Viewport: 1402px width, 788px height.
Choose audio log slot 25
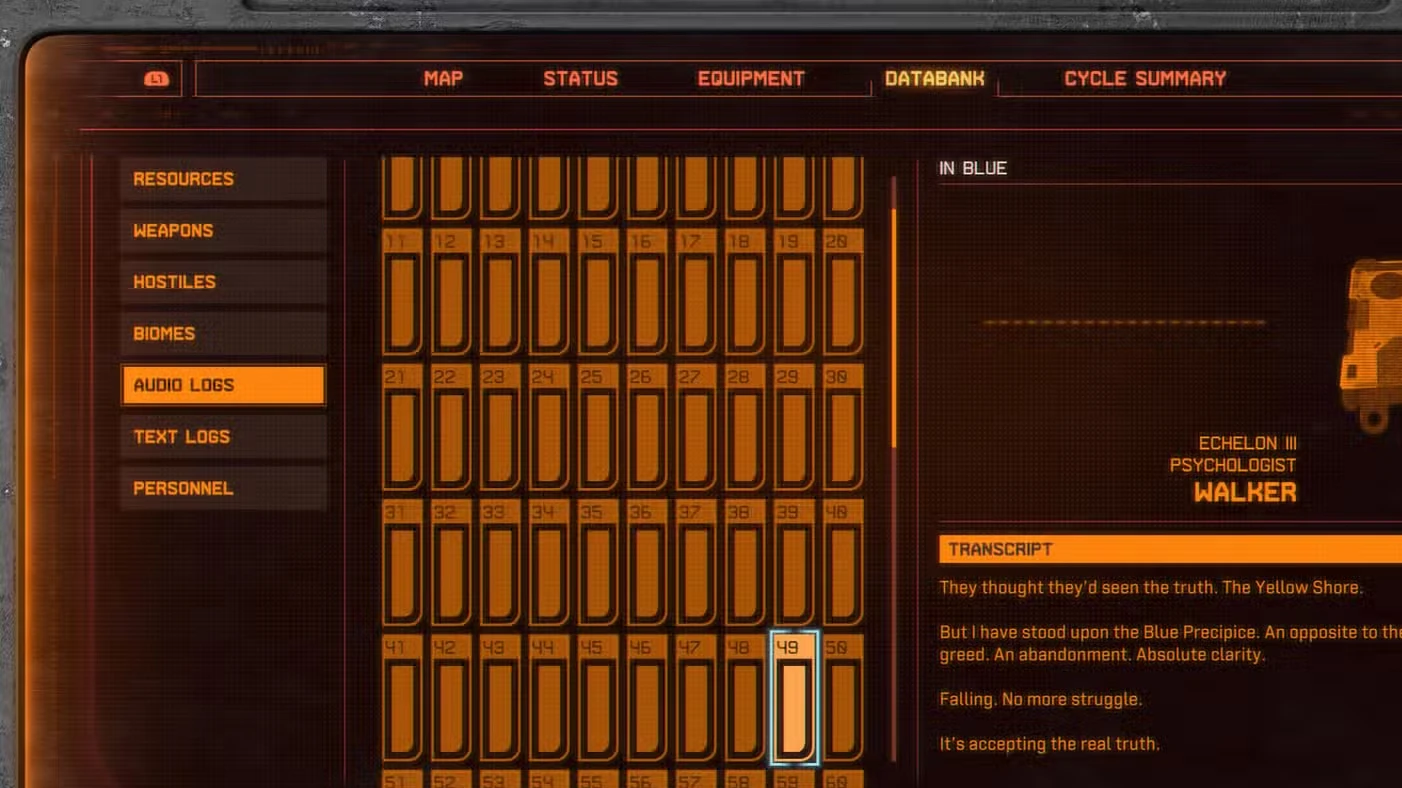(598, 427)
